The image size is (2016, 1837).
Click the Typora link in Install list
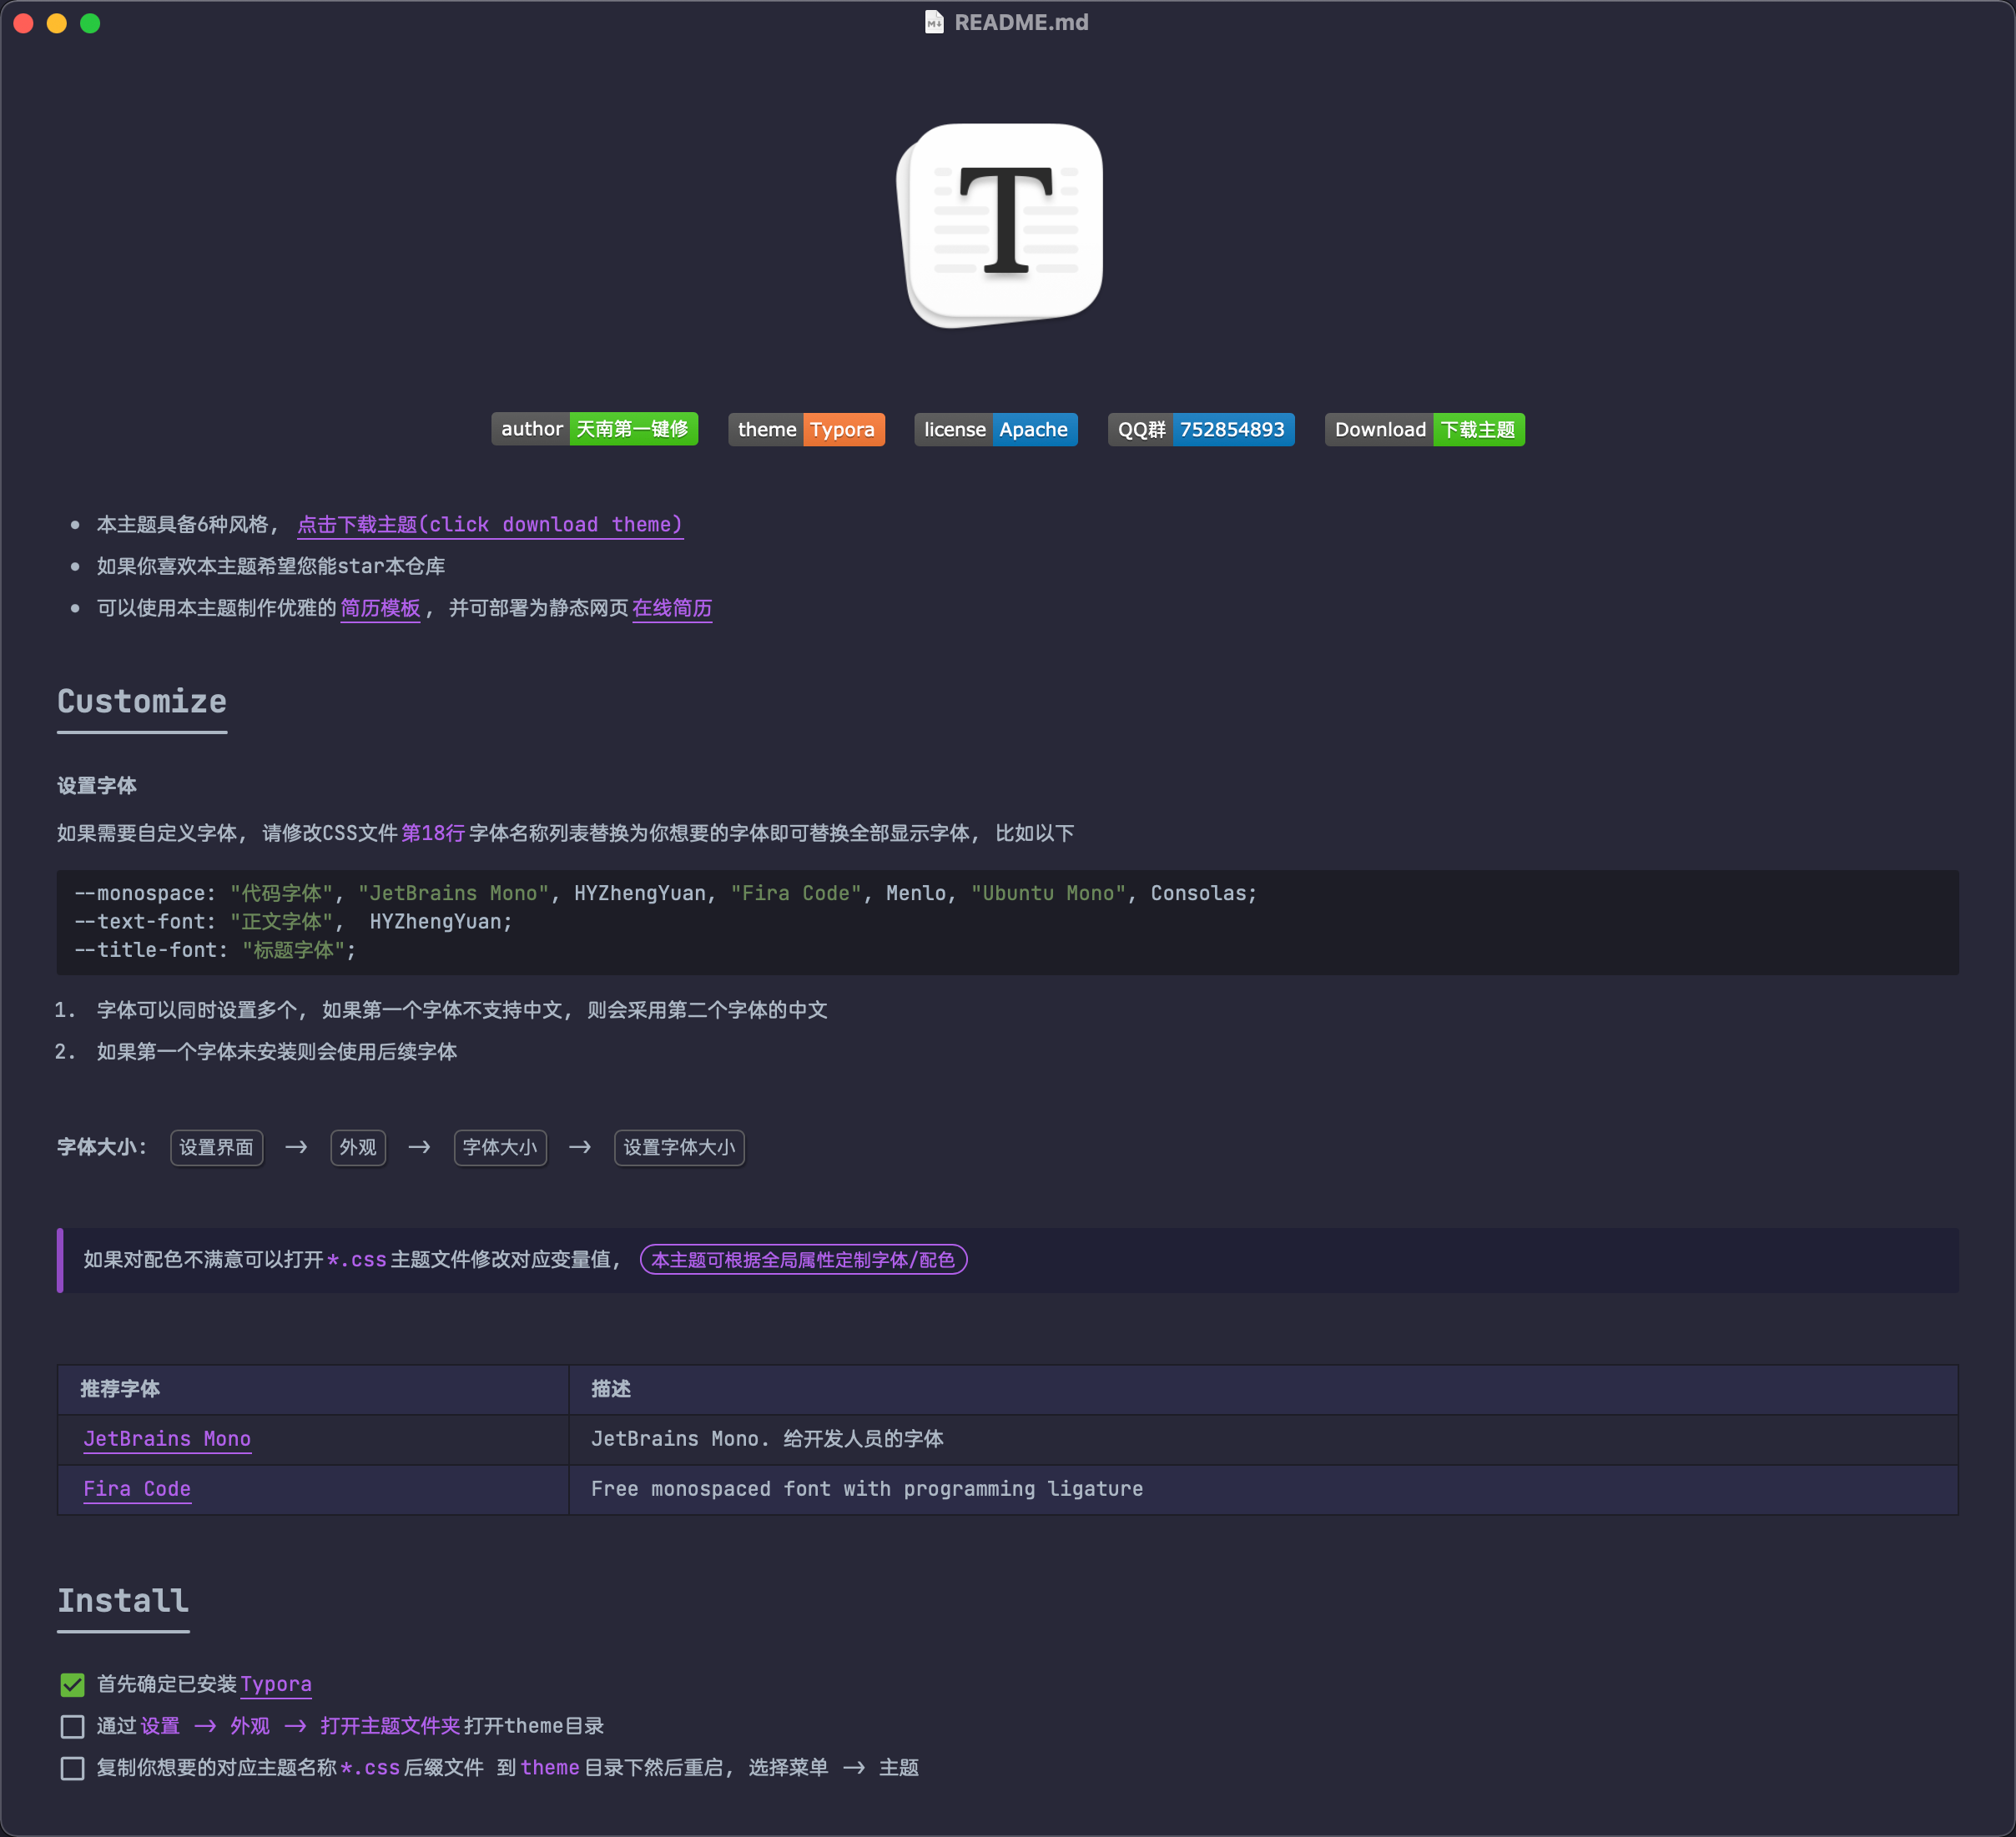(276, 1685)
